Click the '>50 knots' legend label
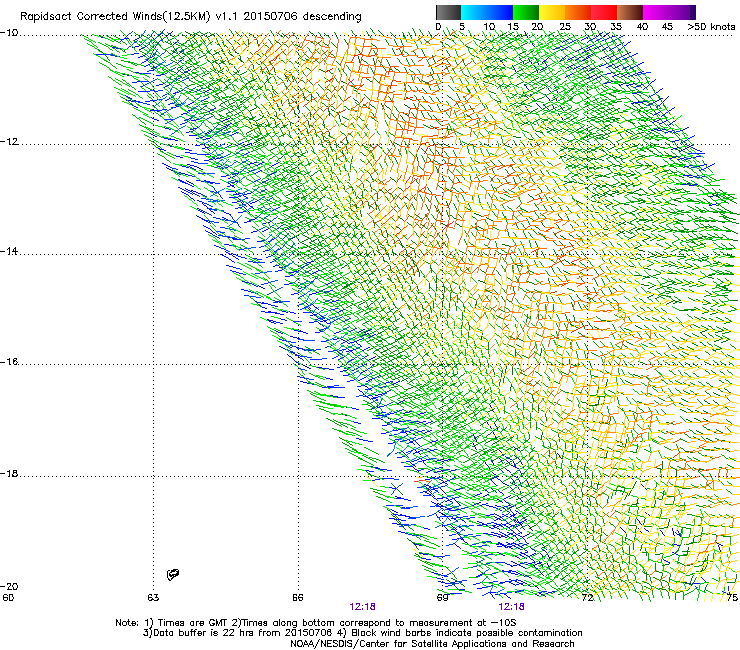Viewport: 740px width, 650px height. click(711, 26)
